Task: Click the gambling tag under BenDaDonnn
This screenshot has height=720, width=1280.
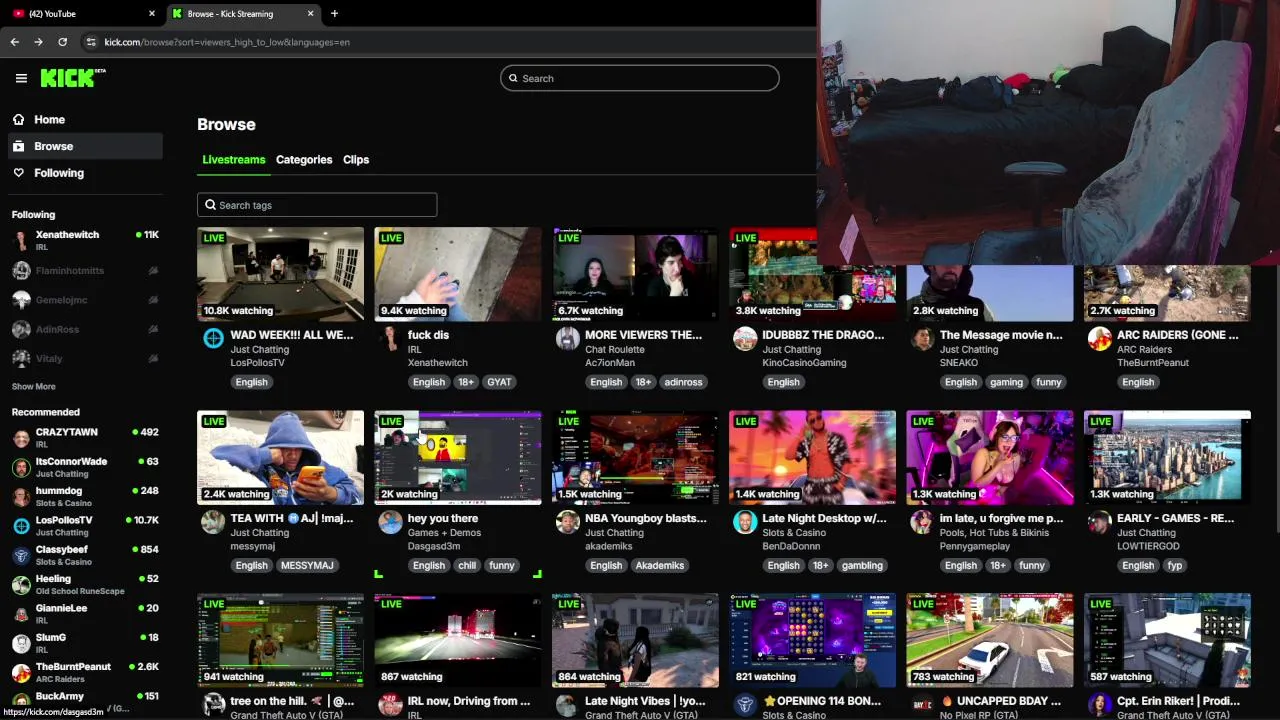Action: tap(862, 565)
